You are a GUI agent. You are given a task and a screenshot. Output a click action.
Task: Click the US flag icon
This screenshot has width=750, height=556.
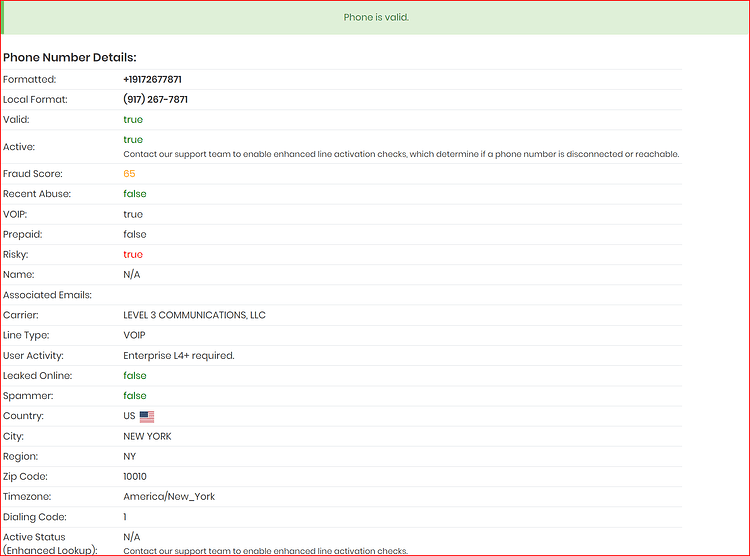[x=147, y=417]
